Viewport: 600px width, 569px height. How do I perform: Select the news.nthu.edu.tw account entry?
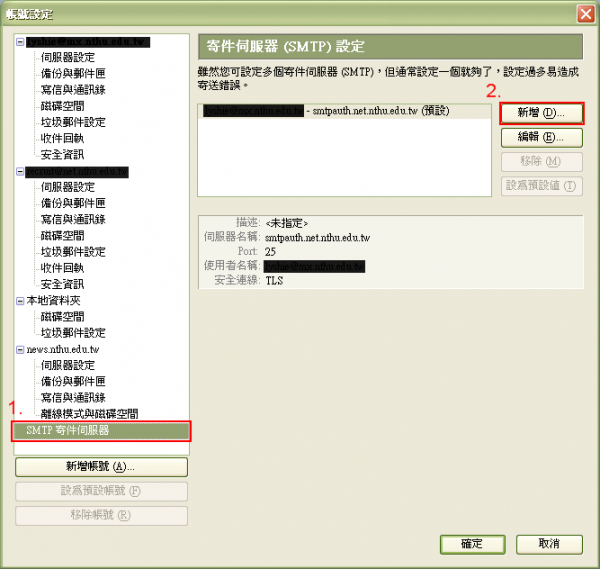pyautogui.click(x=64, y=350)
